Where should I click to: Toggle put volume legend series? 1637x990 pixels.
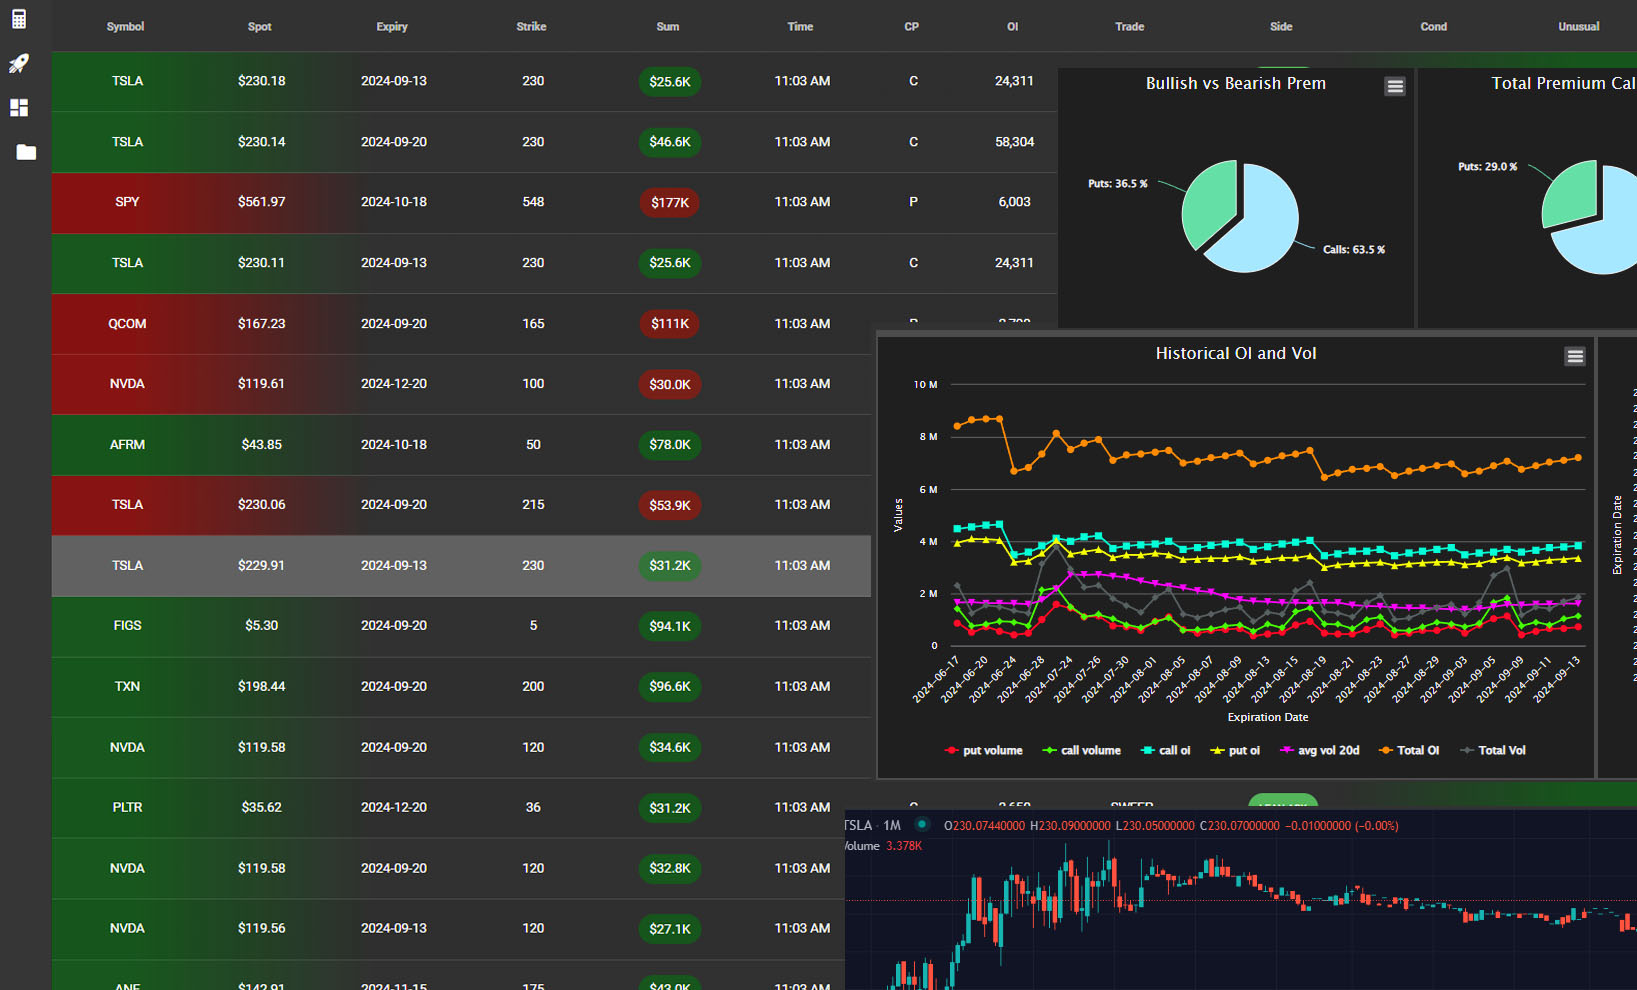tap(984, 751)
